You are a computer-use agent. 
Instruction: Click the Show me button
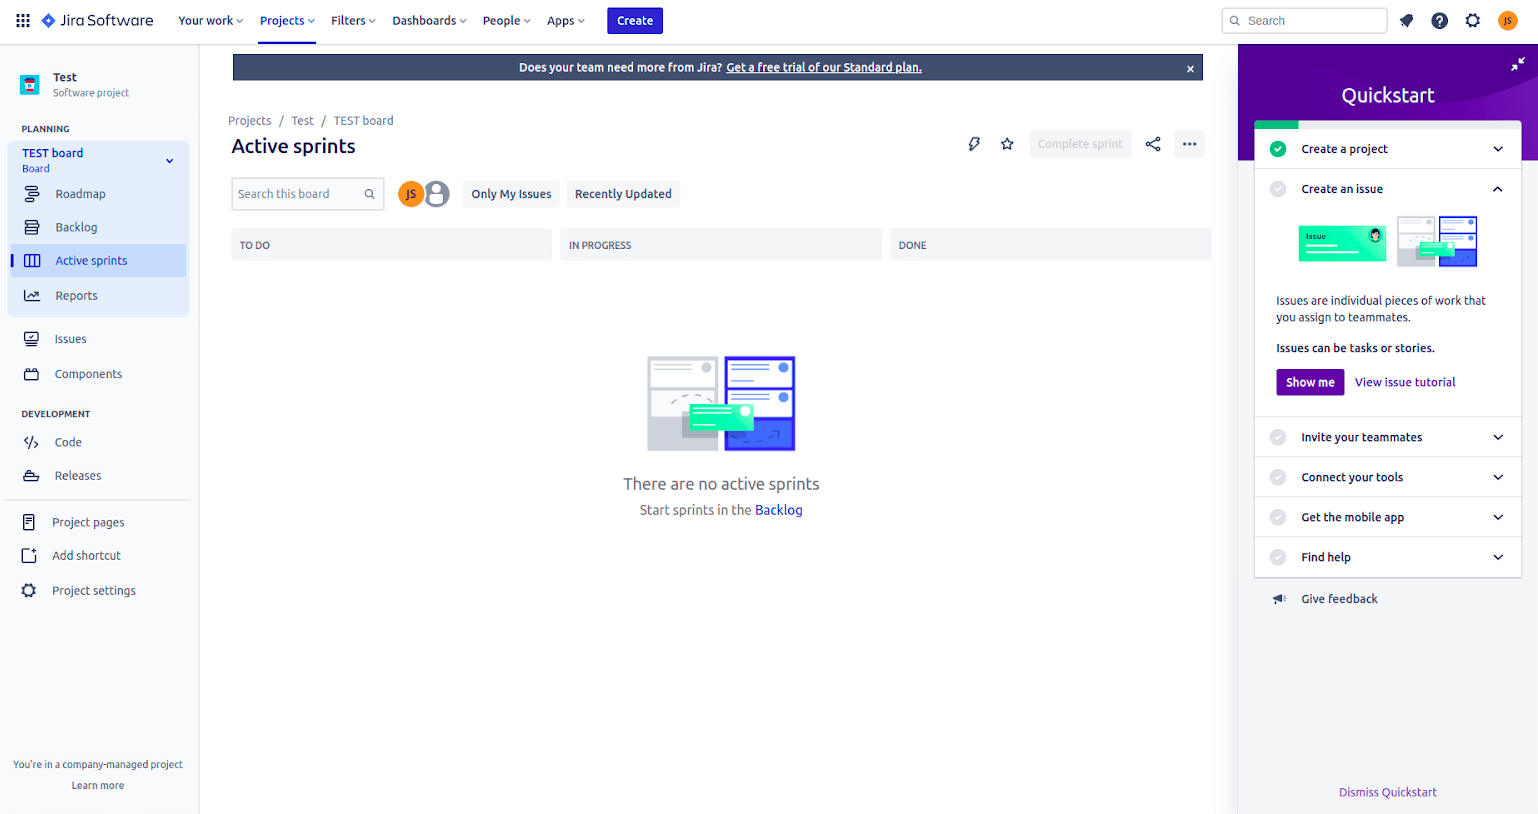pyautogui.click(x=1310, y=382)
